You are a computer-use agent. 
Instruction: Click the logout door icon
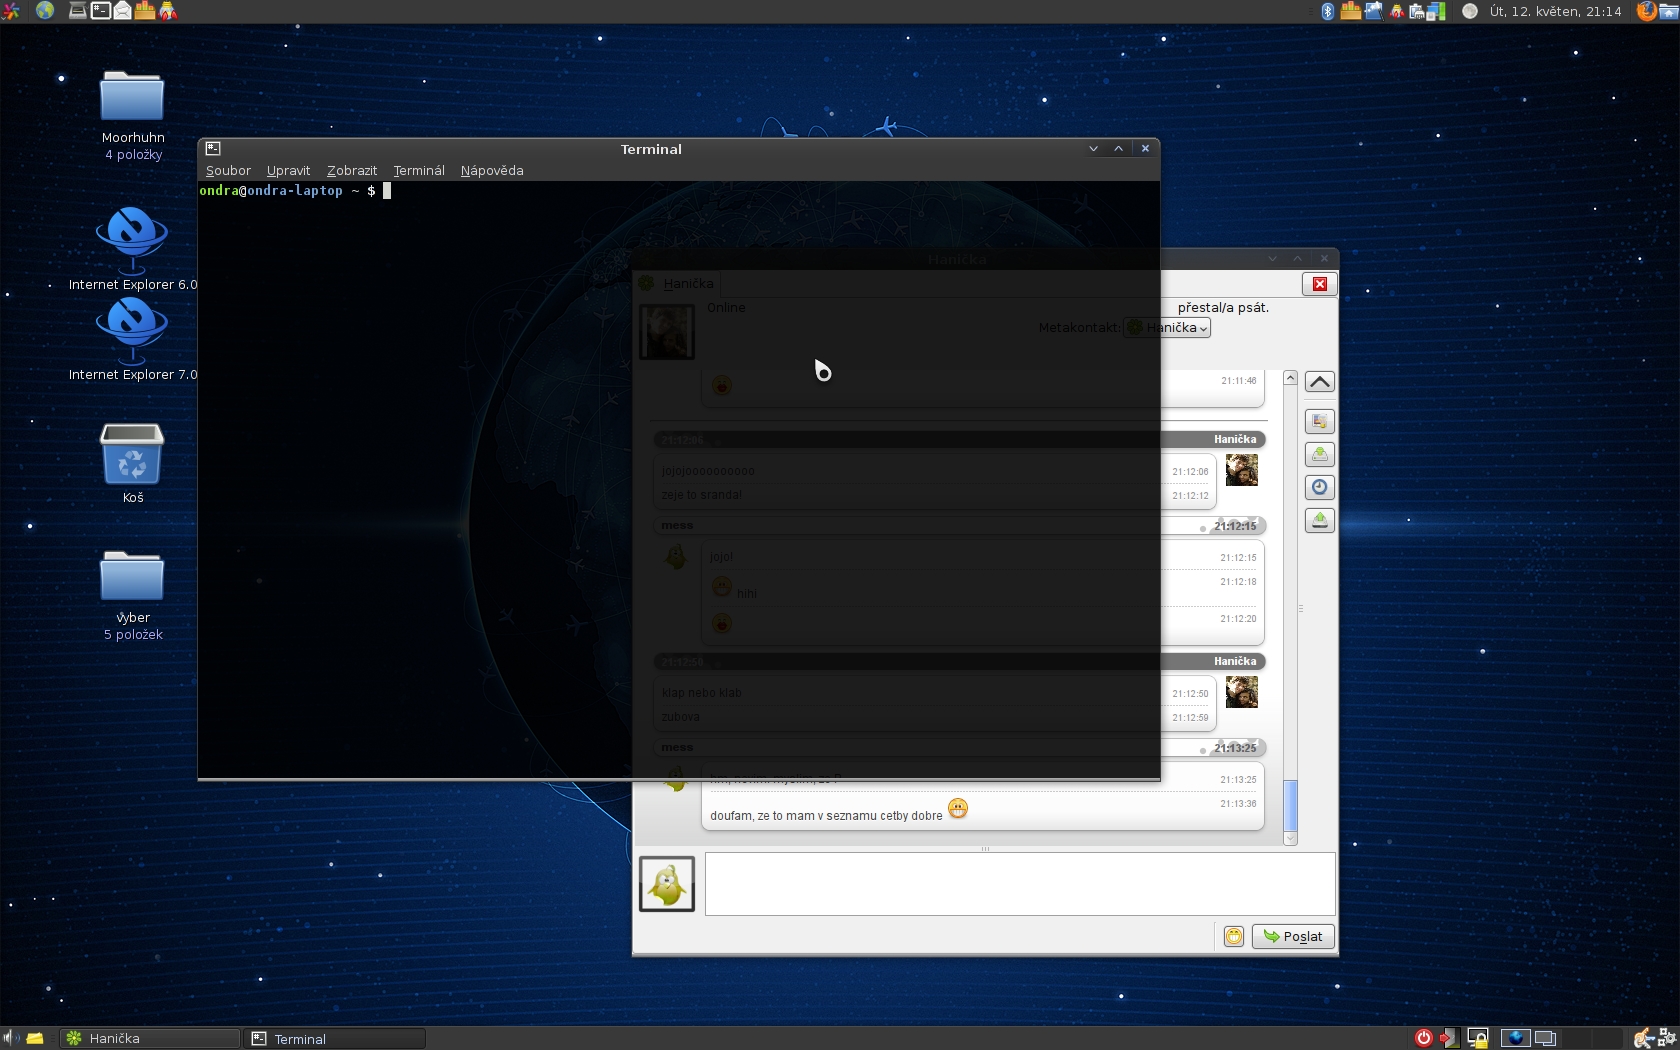tap(1450, 1038)
